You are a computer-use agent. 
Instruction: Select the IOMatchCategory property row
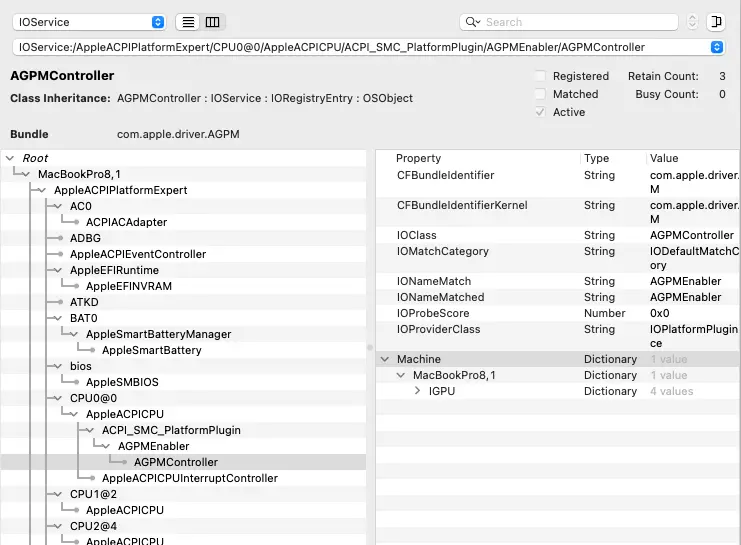558,258
